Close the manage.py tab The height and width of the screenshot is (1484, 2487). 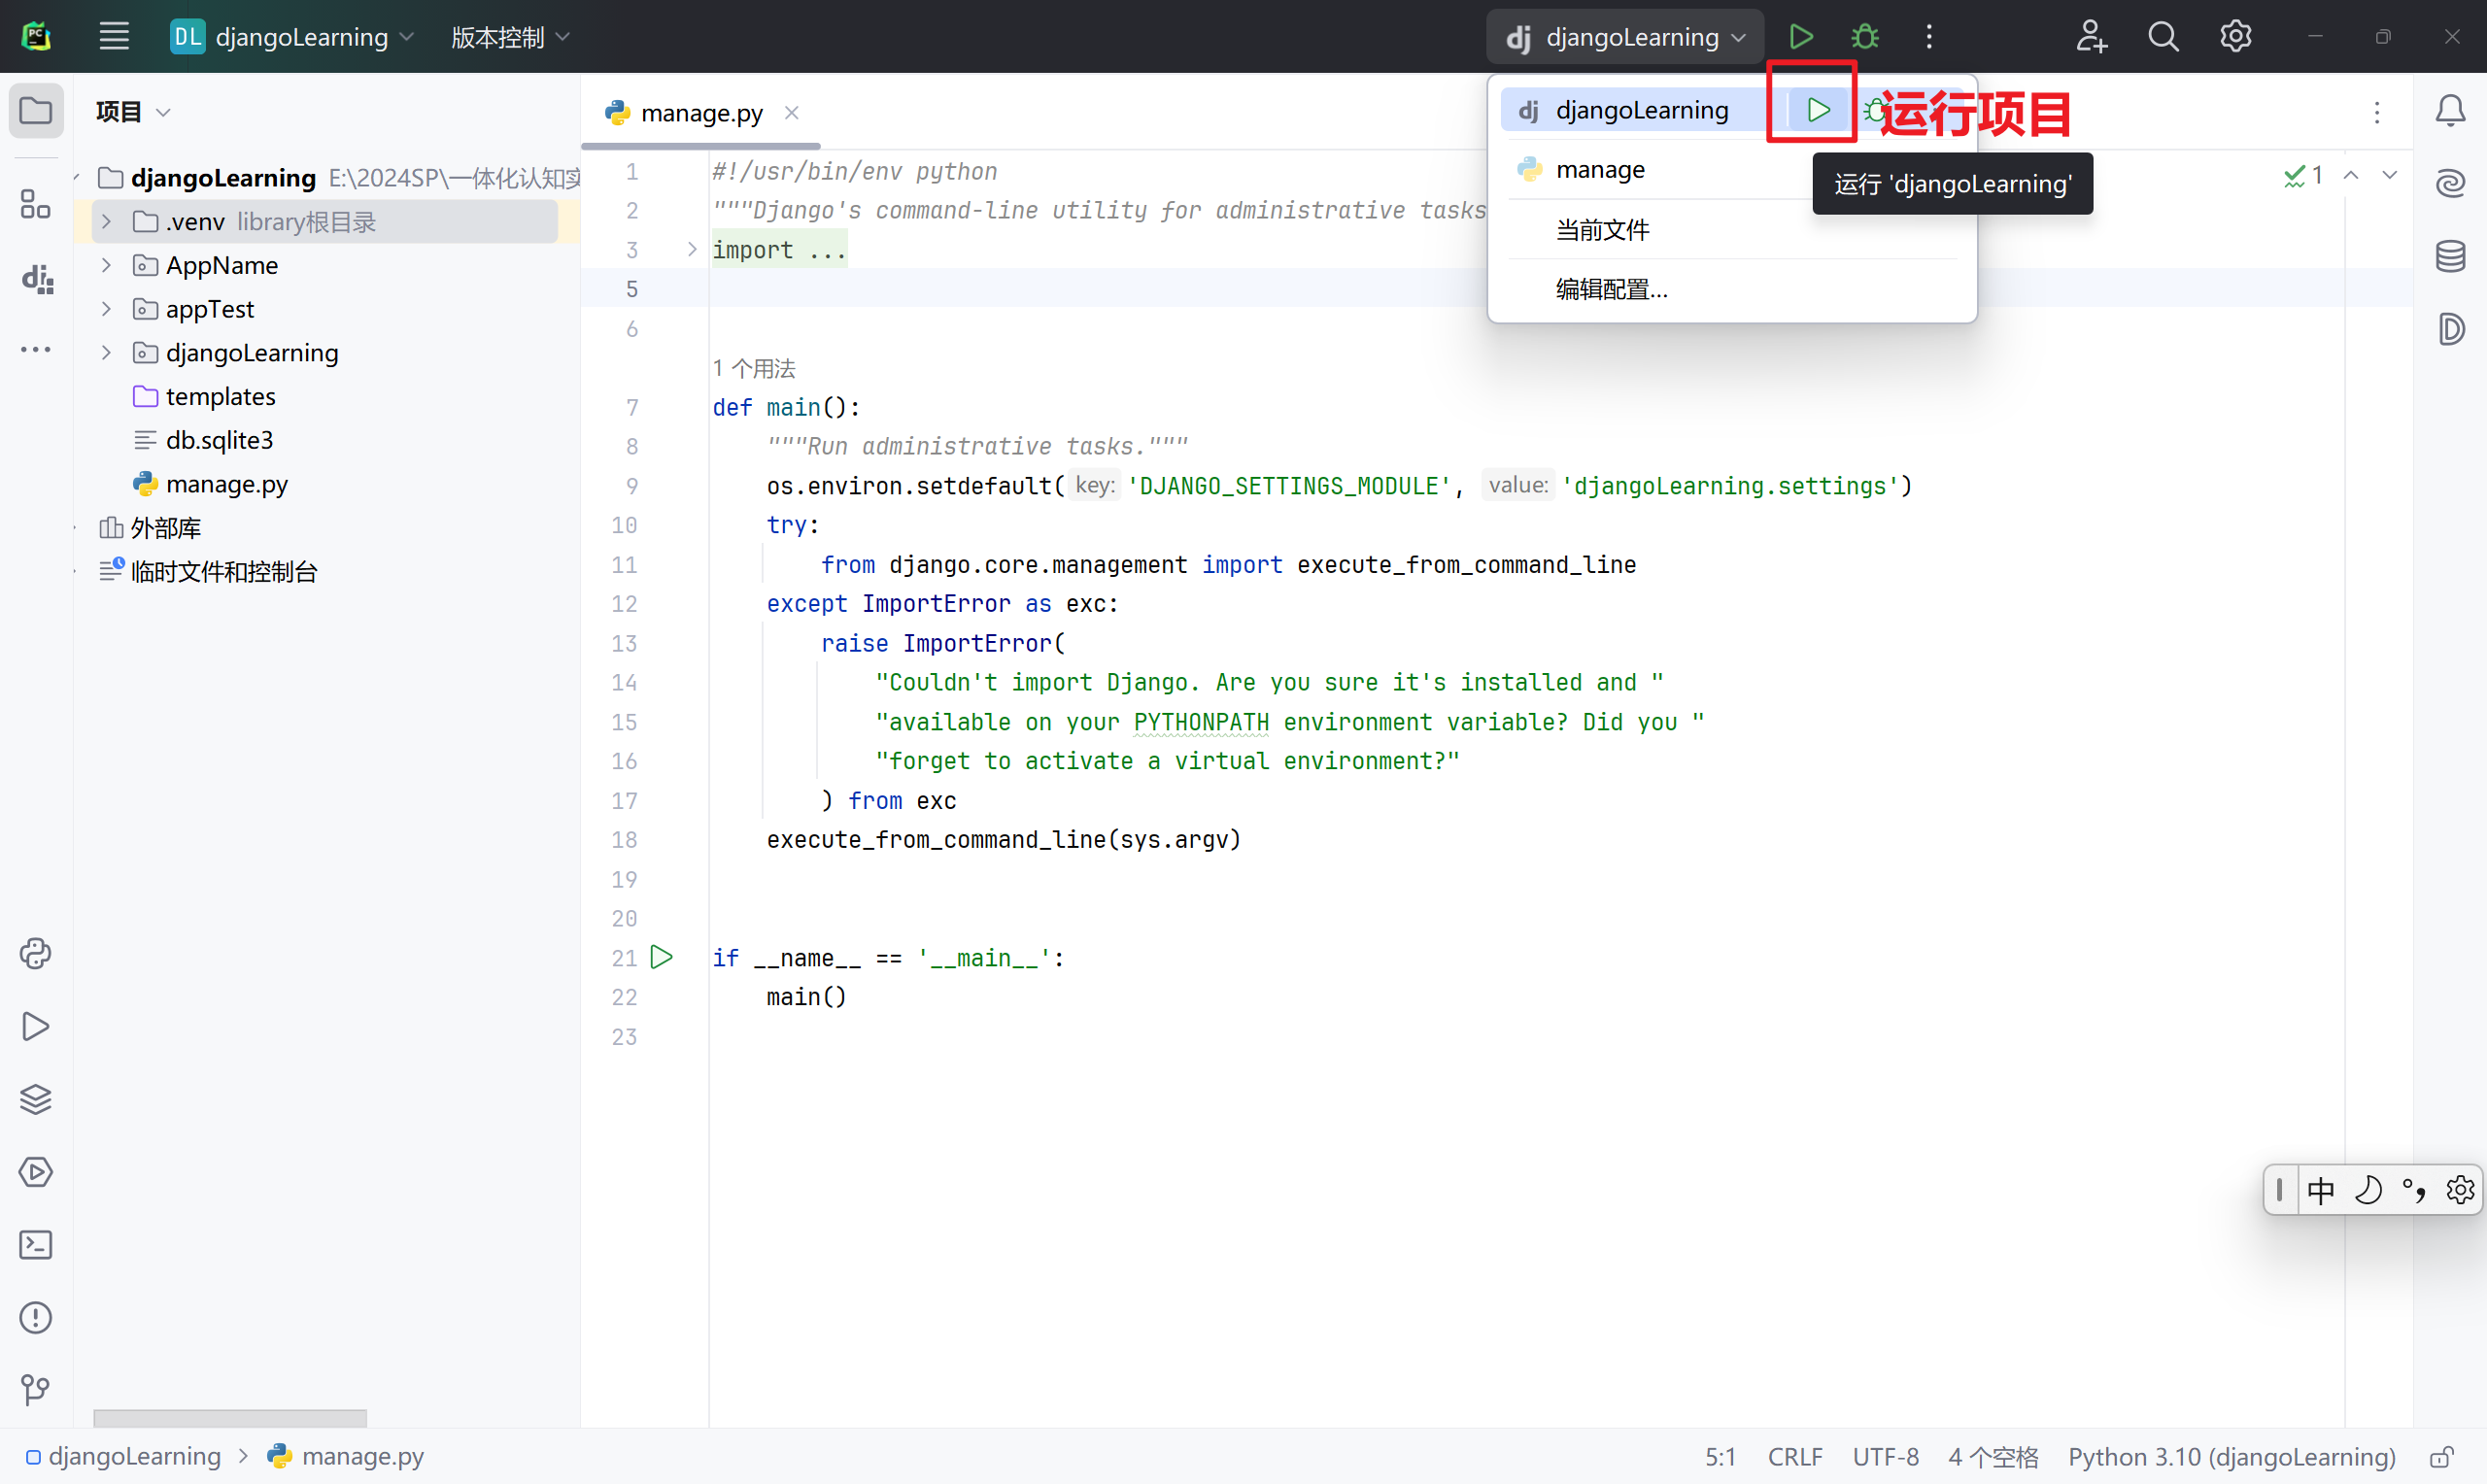coord(791,112)
